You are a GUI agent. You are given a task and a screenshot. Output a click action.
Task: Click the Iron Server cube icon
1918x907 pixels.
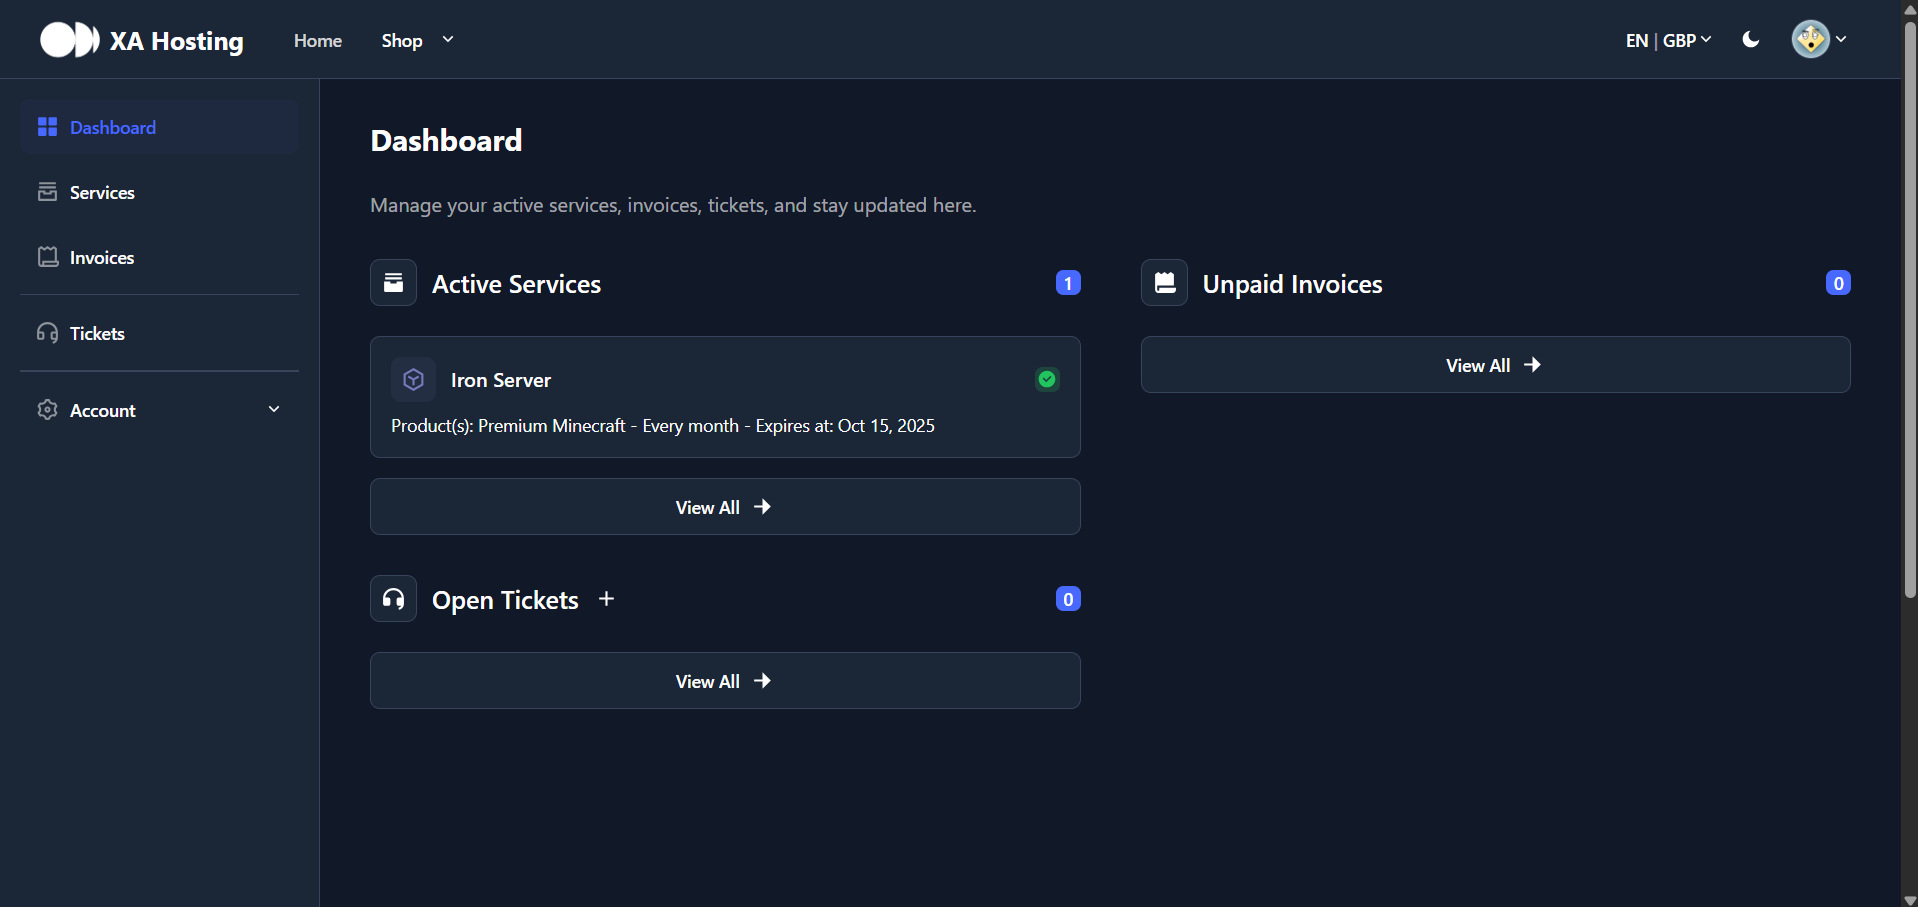coord(413,380)
